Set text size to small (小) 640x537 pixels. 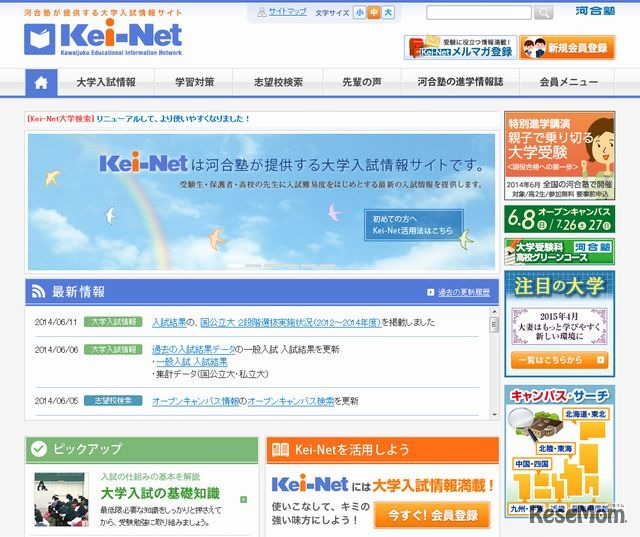click(360, 13)
